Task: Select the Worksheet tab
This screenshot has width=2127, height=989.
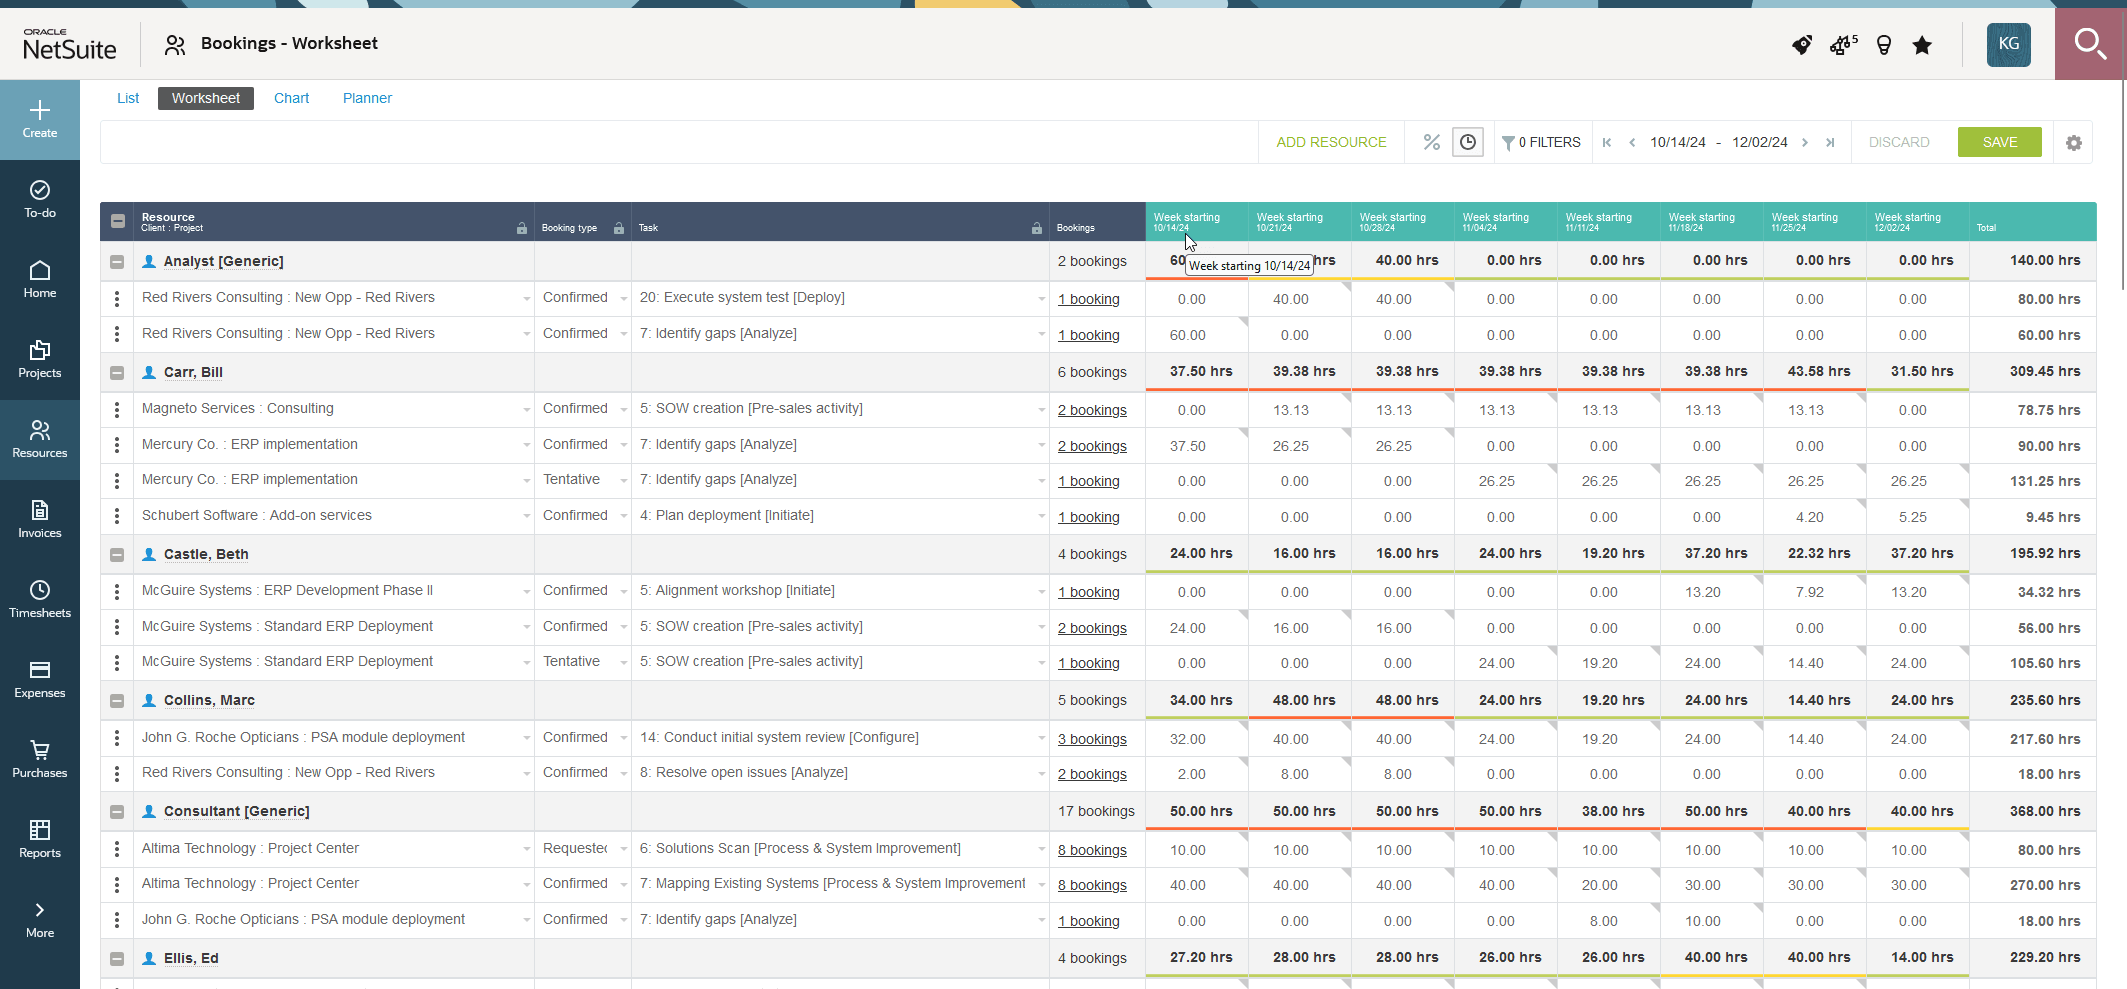Action: point(206,98)
